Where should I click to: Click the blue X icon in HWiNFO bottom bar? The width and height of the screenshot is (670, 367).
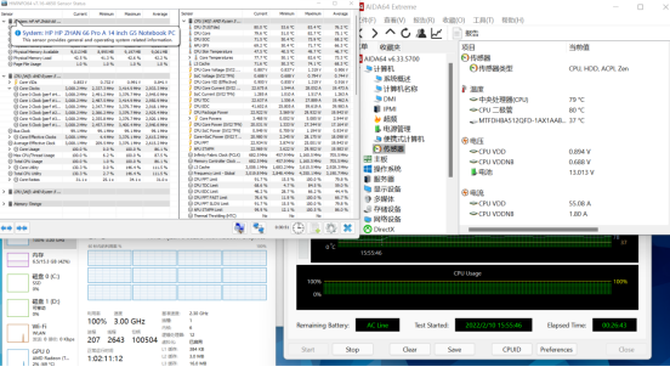[348, 228]
